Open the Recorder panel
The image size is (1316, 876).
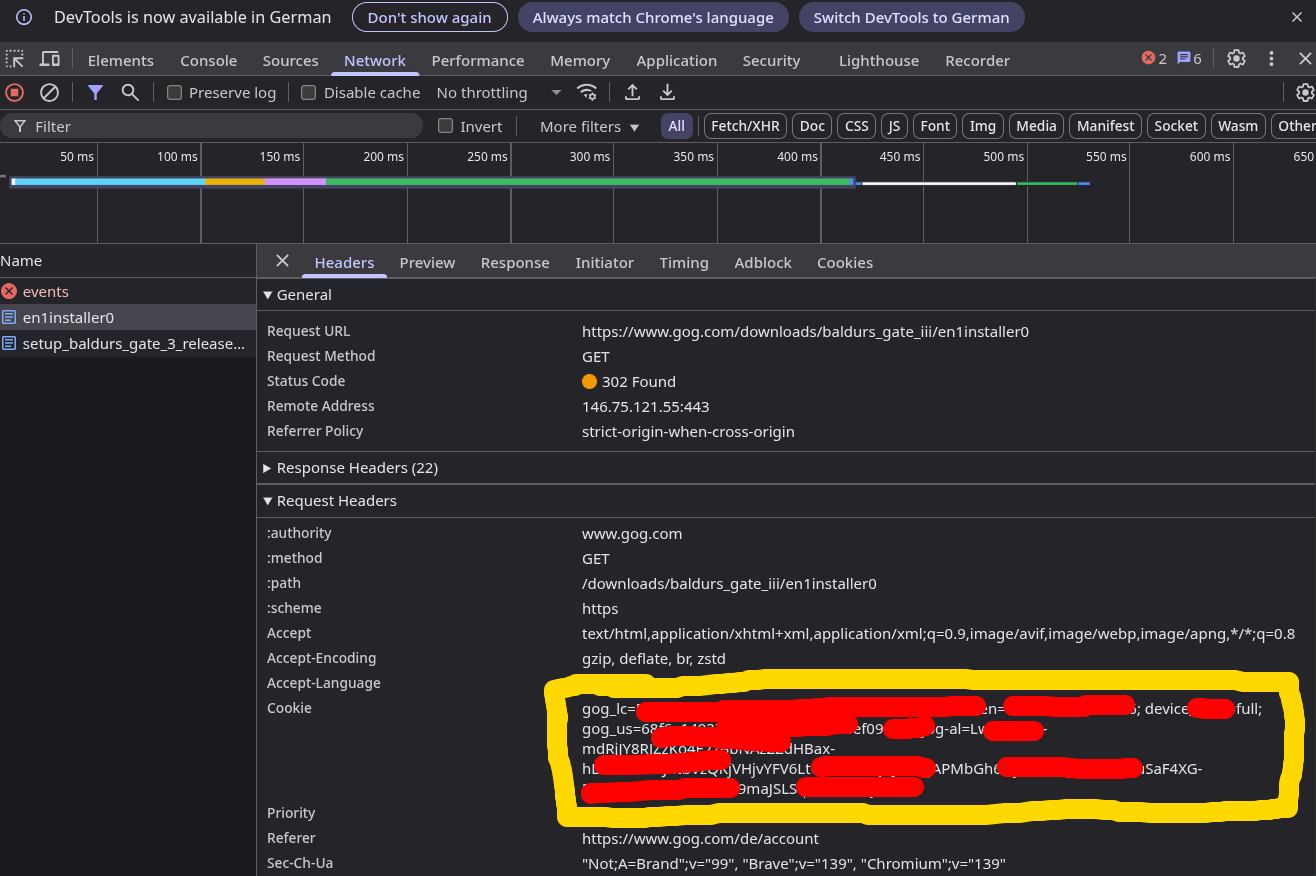tap(977, 60)
